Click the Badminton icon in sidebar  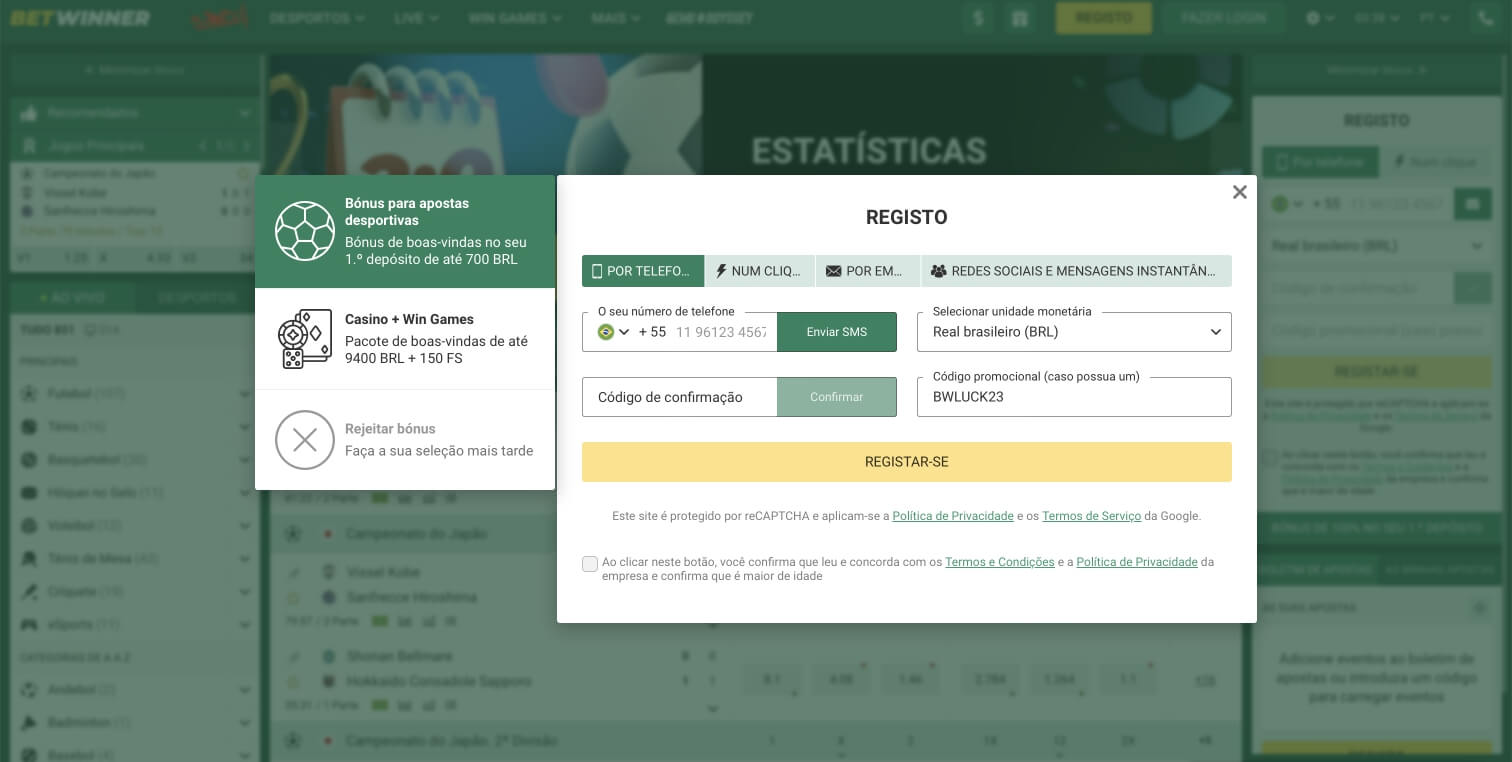30,723
